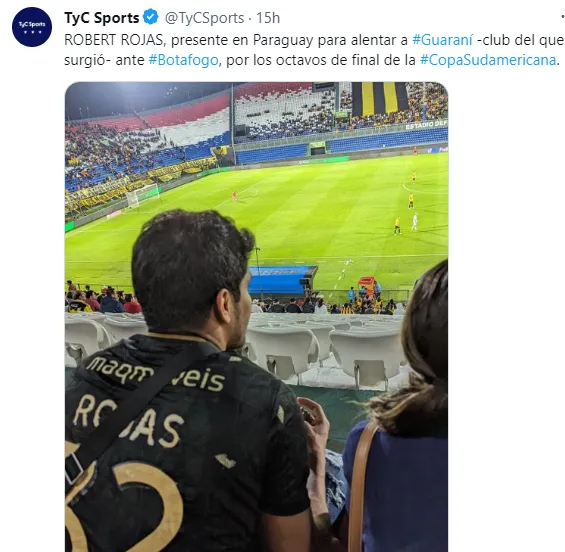The height and width of the screenshot is (552, 565).
Task: Click the goal net in the photo
Action: (x=142, y=194)
